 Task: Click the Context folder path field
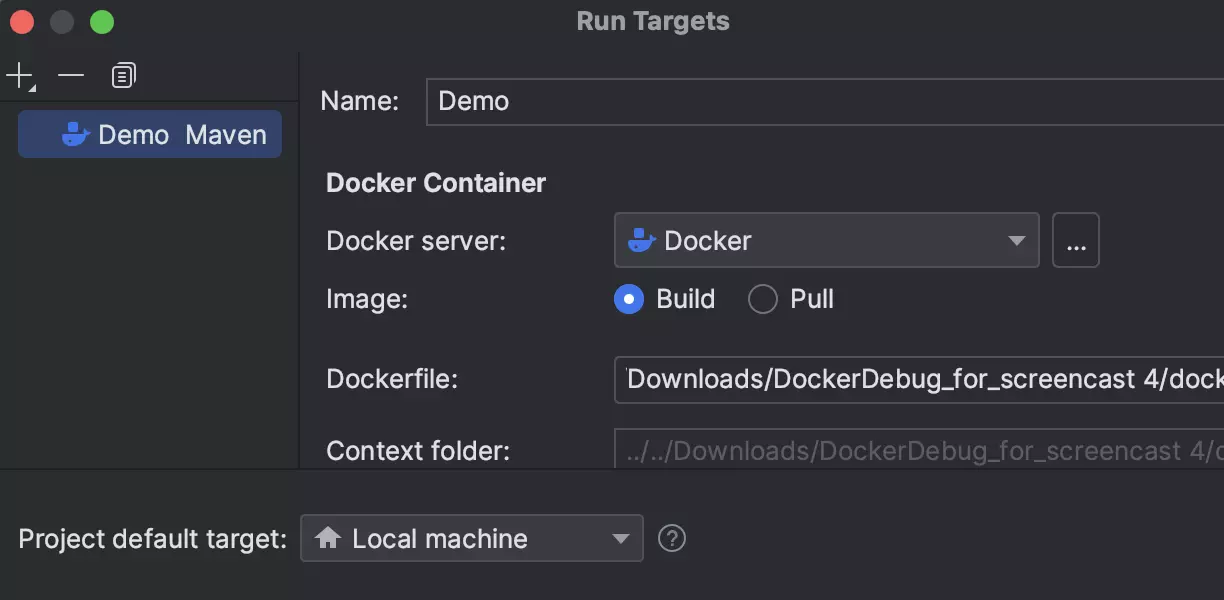coord(918,451)
